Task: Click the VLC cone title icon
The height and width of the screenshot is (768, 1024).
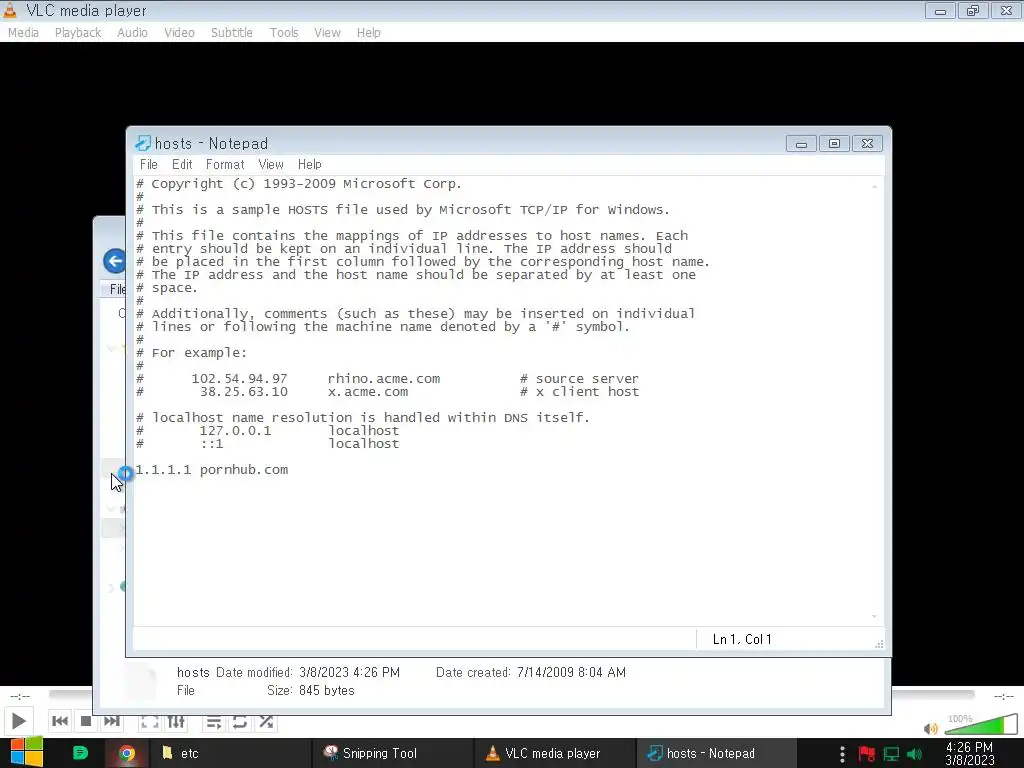Action: [10, 10]
